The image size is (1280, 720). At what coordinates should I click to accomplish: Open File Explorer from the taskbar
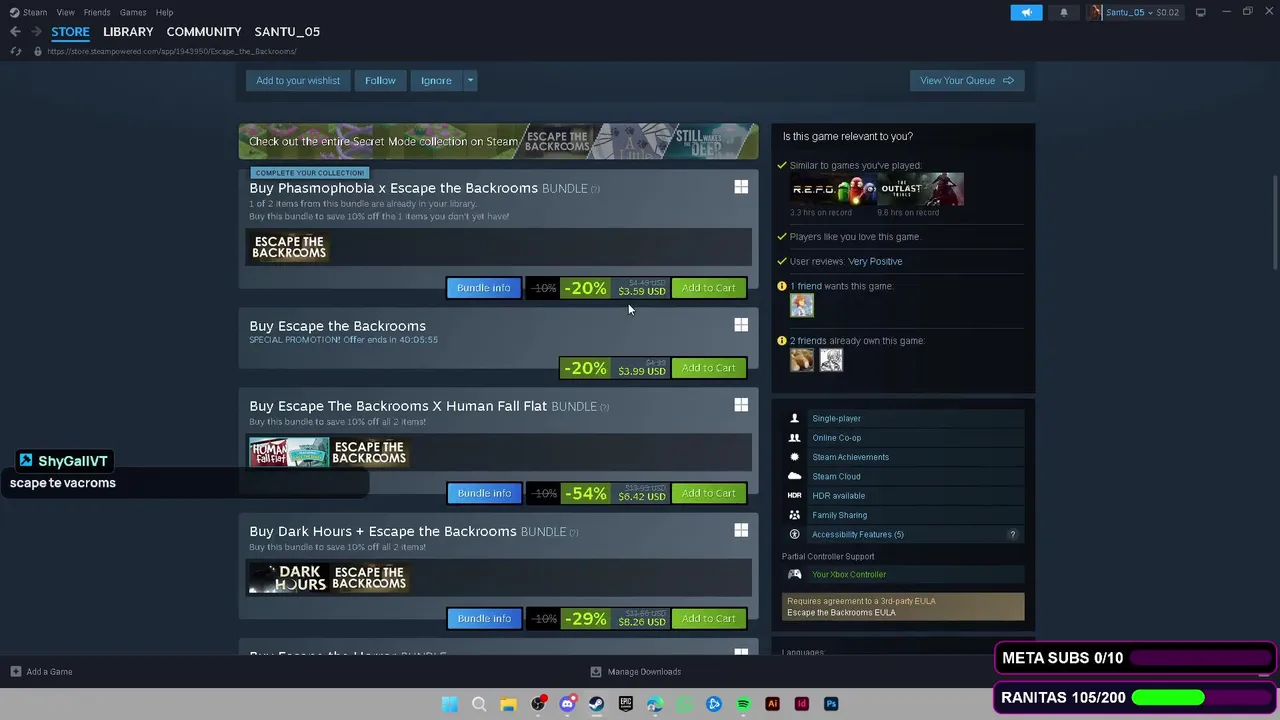click(508, 704)
